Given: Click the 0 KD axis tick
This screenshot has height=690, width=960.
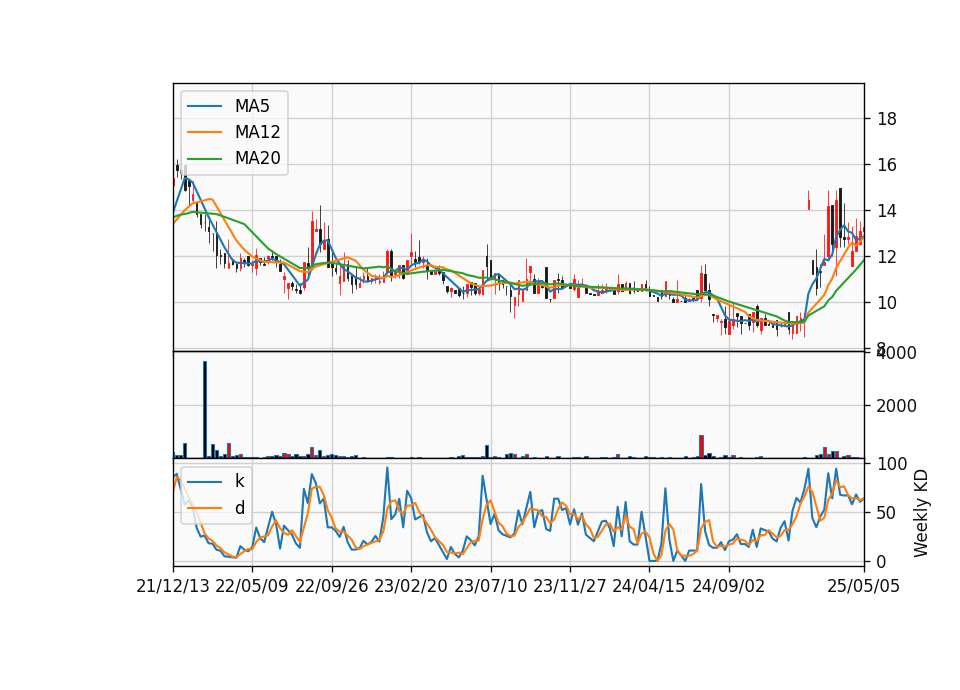Looking at the screenshot, I should click(882, 561).
